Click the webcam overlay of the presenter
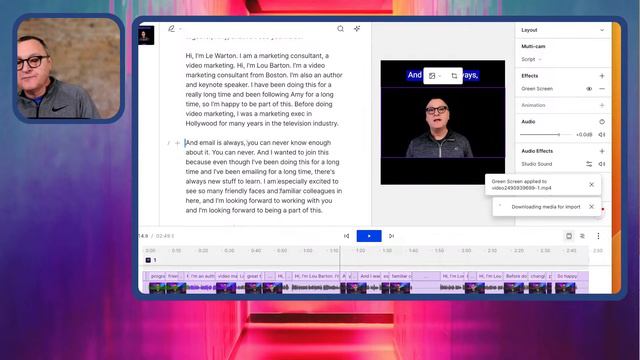640x360 pixels. pos(69,68)
